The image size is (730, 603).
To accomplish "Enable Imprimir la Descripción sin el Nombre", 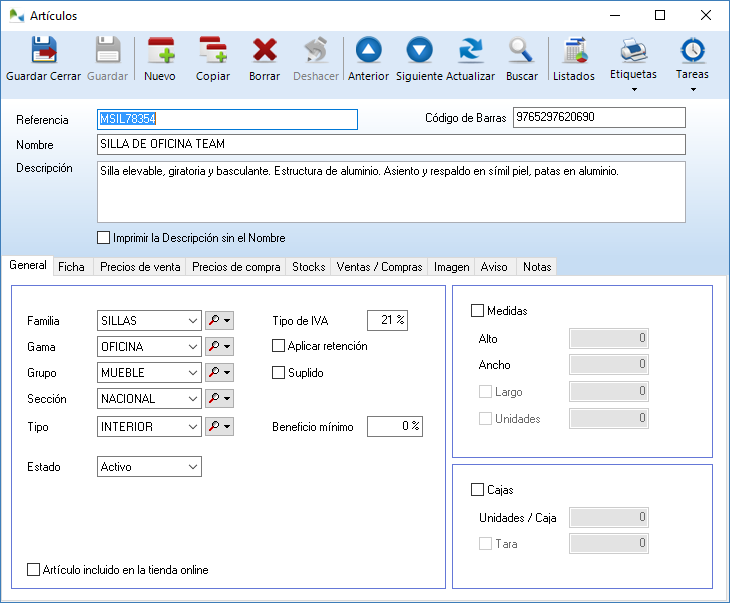I will (104, 238).
